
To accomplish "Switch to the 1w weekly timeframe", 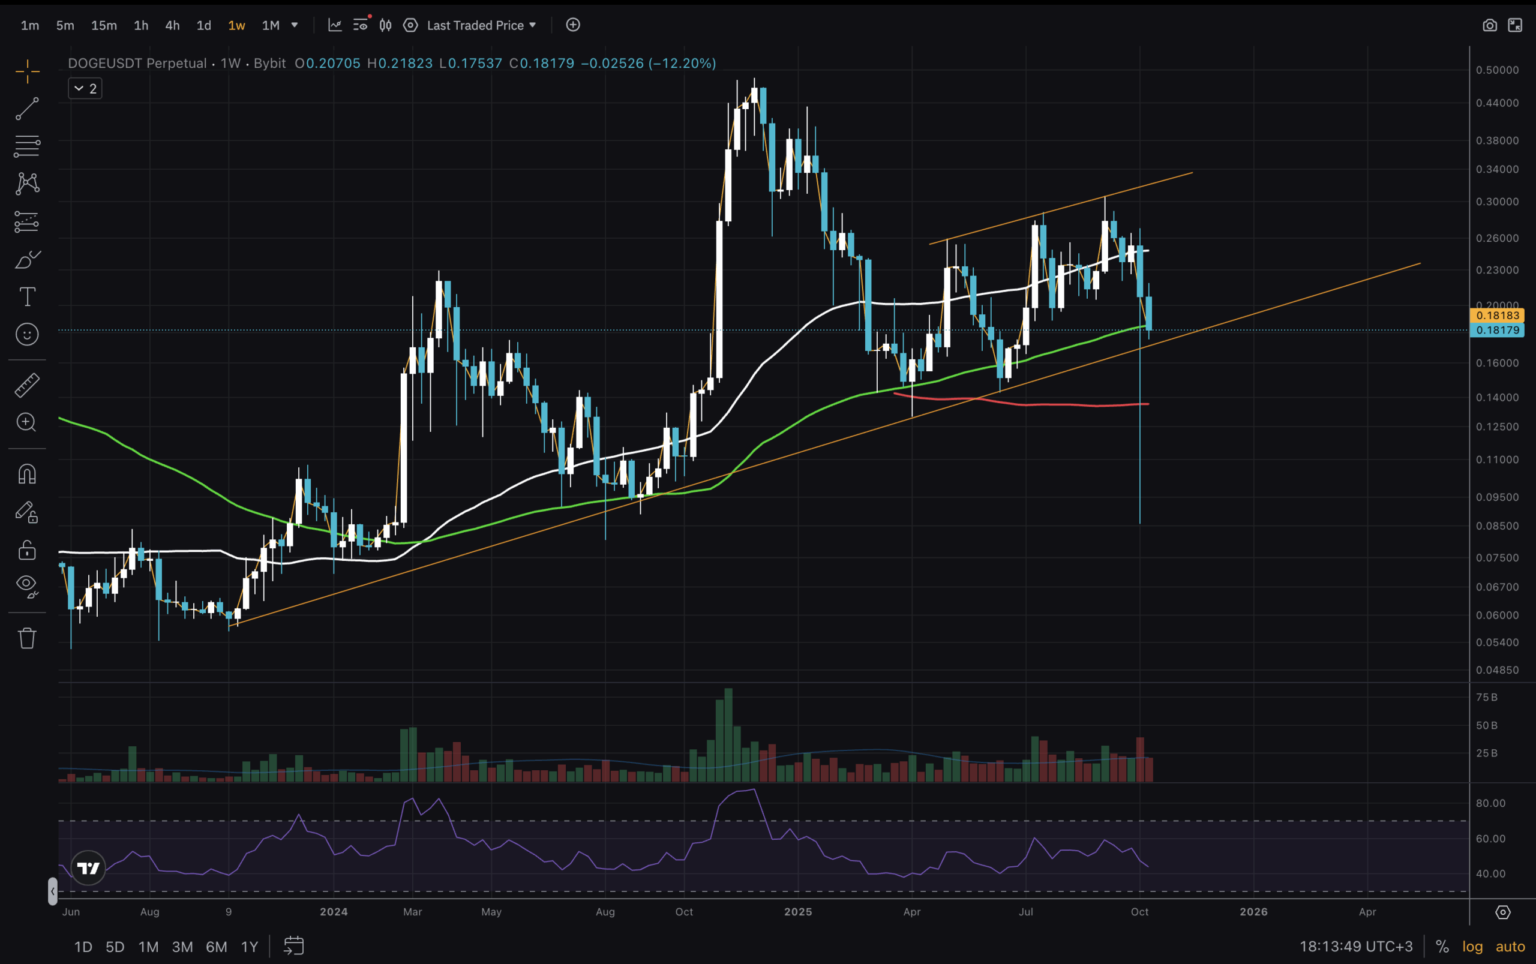I will [x=236, y=25].
